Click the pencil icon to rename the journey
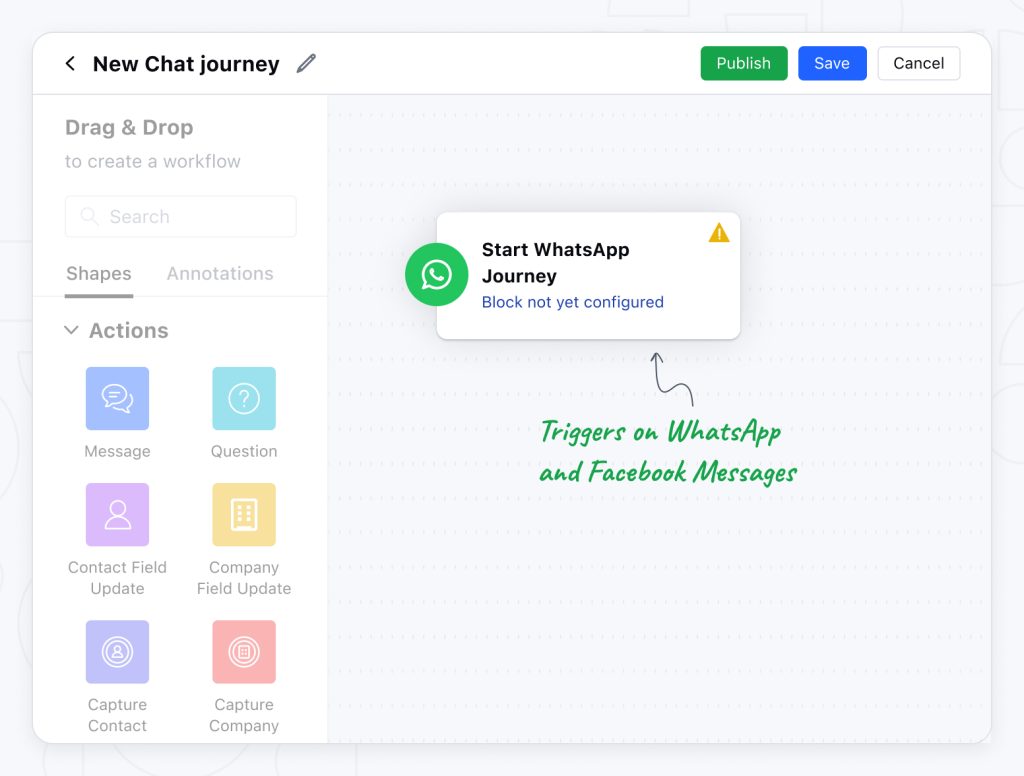 (x=306, y=62)
